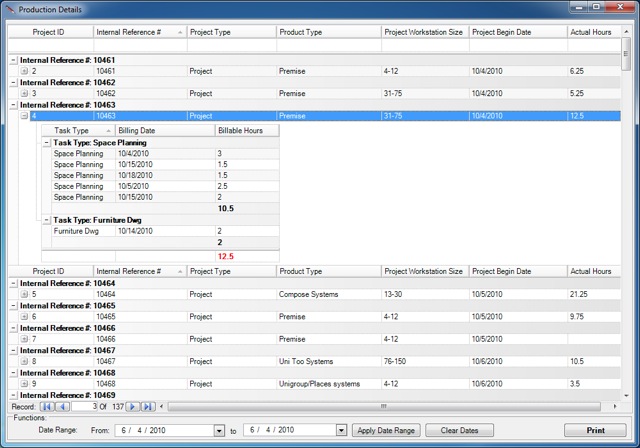Sort by Internal Reference # column header
640x448 pixels.
coord(138,32)
